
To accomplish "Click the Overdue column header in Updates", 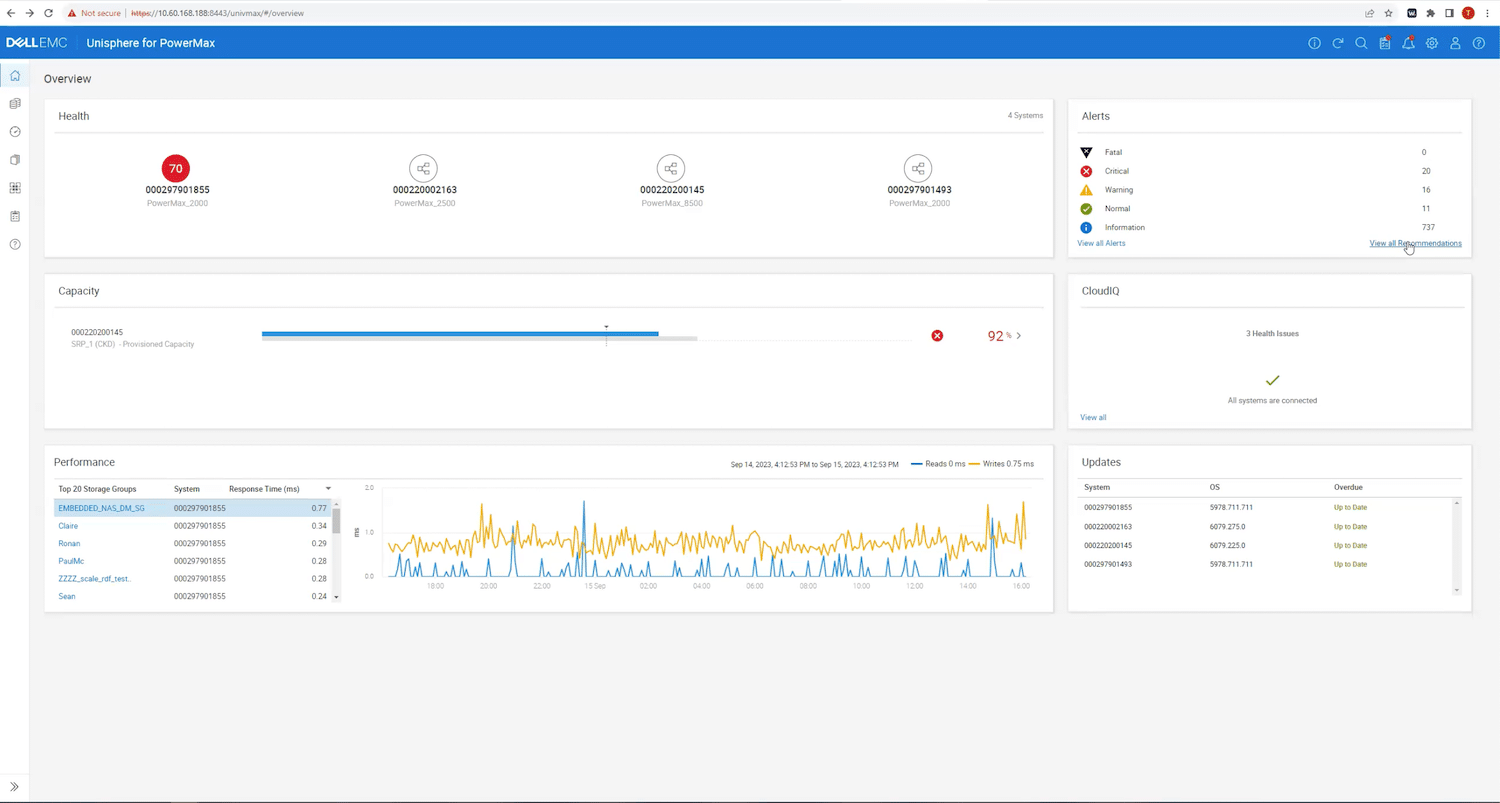I will click(x=1348, y=487).
